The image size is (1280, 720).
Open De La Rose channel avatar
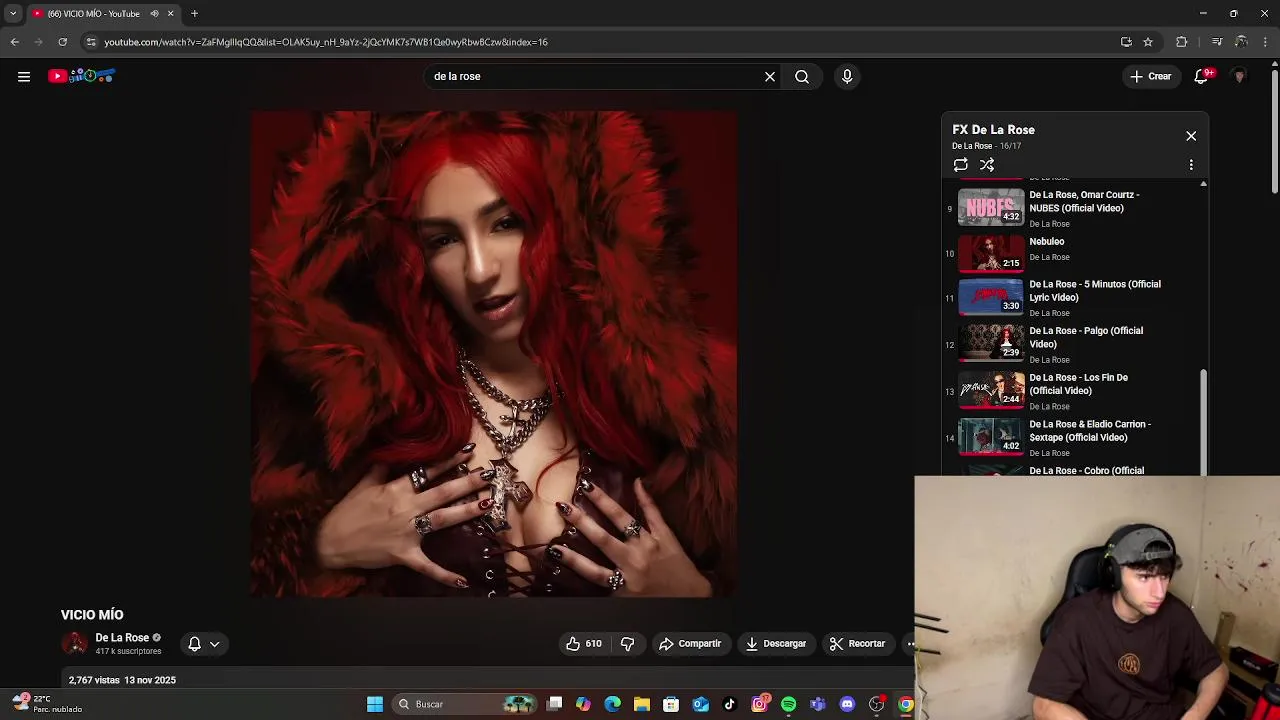(75, 644)
